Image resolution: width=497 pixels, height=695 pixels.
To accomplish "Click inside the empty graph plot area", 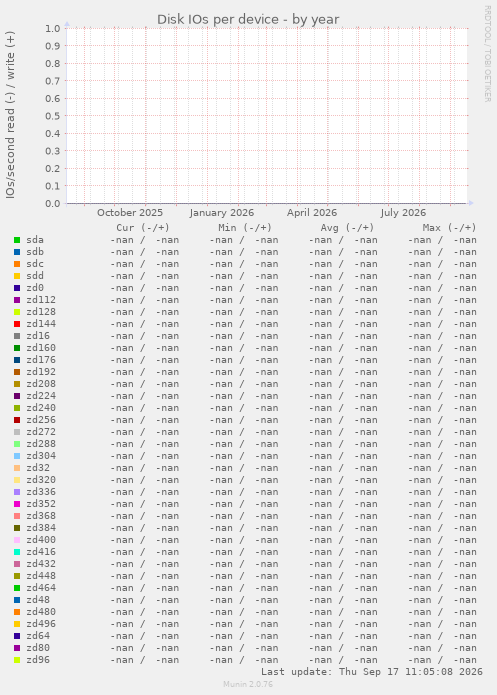I will (267, 116).
